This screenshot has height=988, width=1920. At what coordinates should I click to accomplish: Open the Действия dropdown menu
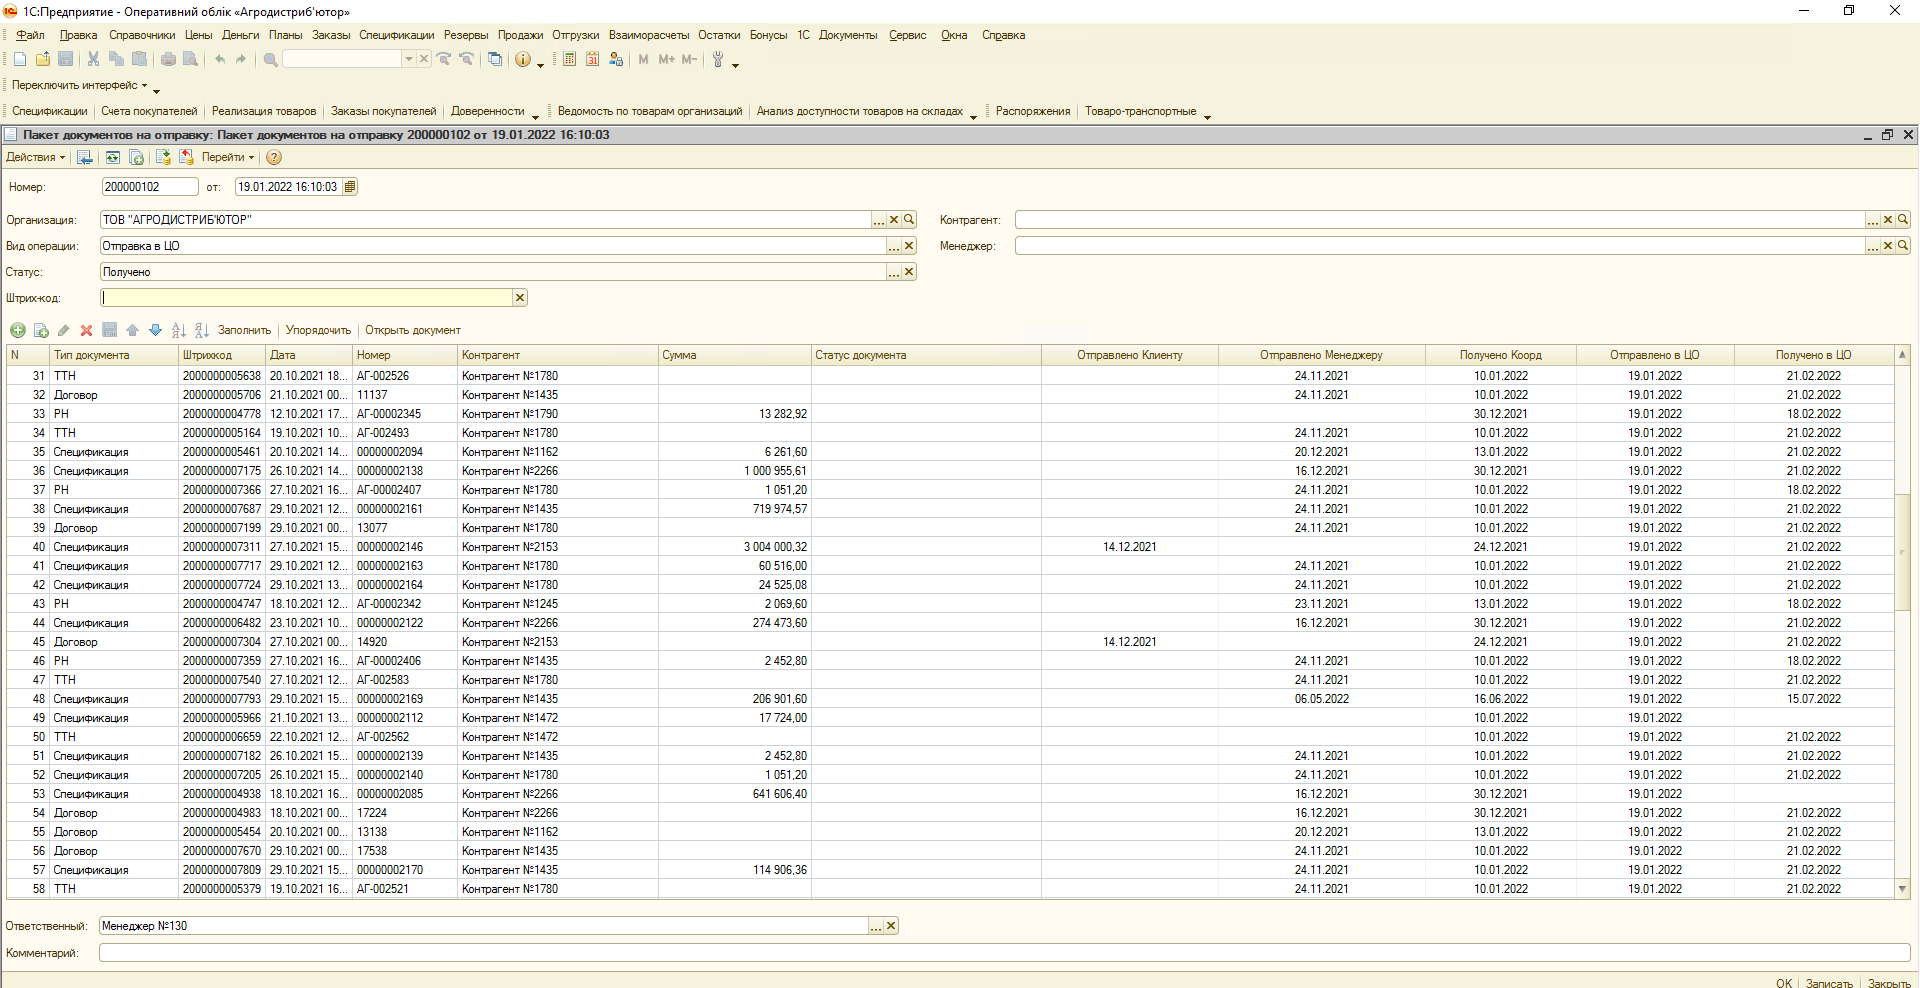[35, 158]
